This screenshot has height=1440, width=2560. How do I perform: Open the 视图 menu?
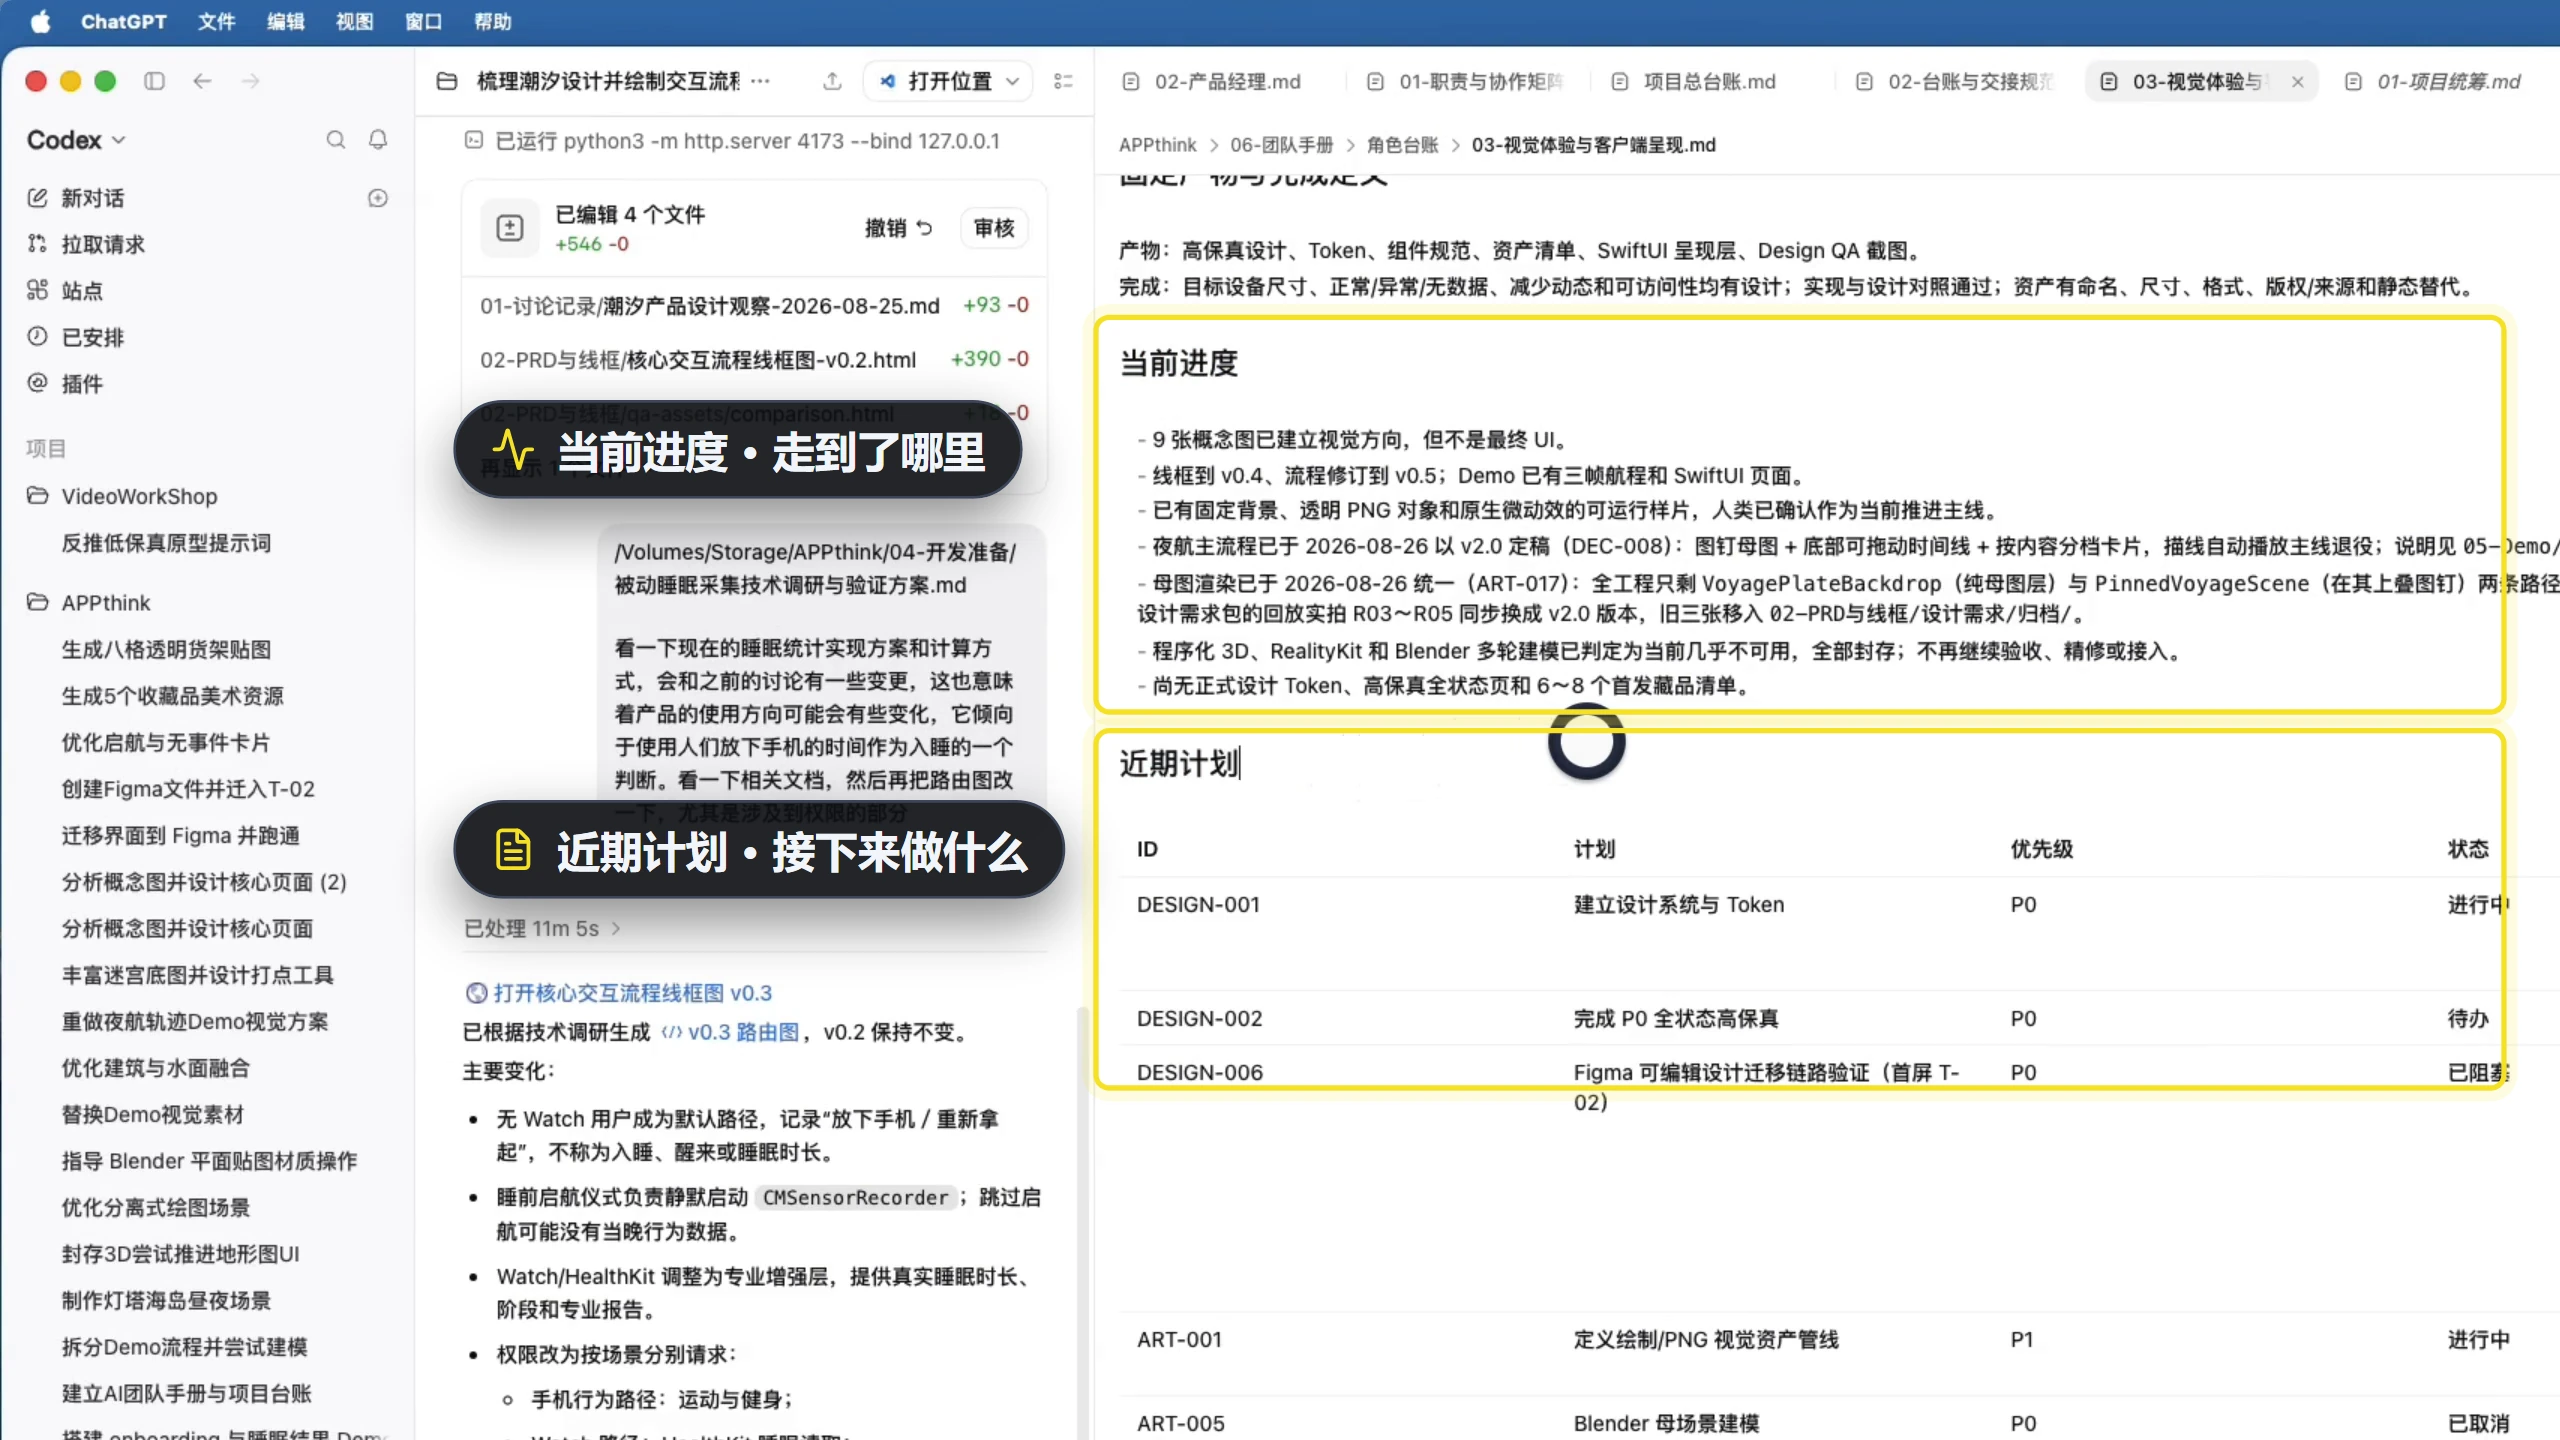354,21
